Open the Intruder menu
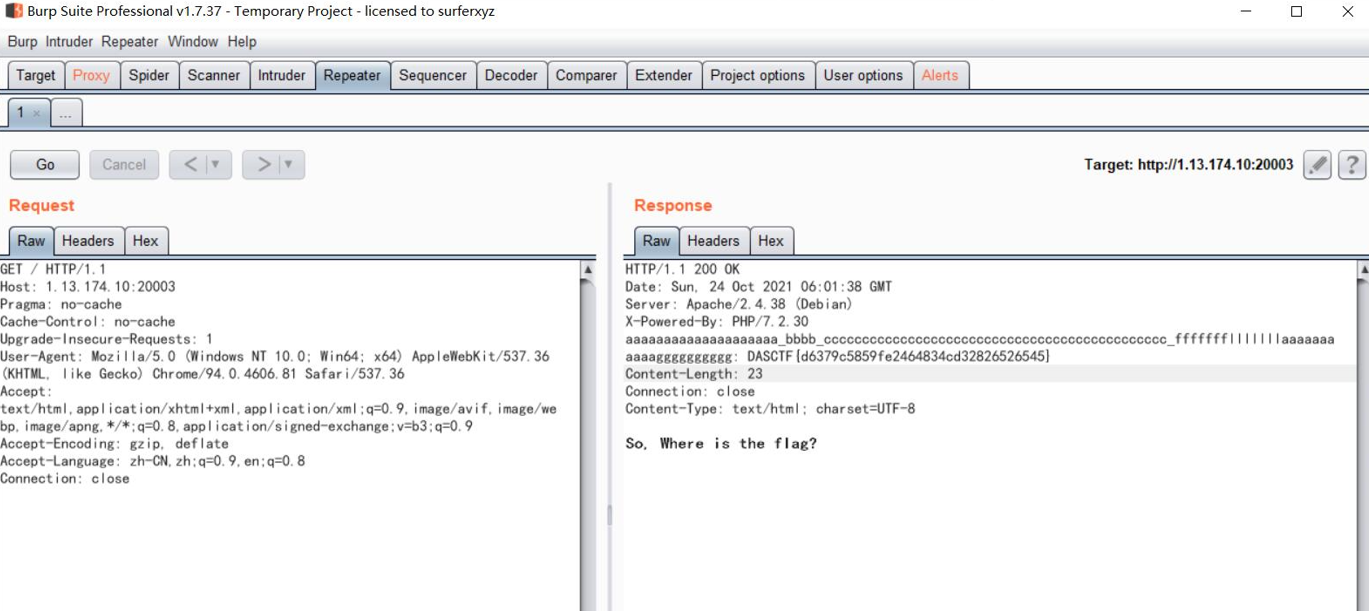Viewport: 1369px width, 611px height. tap(69, 42)
